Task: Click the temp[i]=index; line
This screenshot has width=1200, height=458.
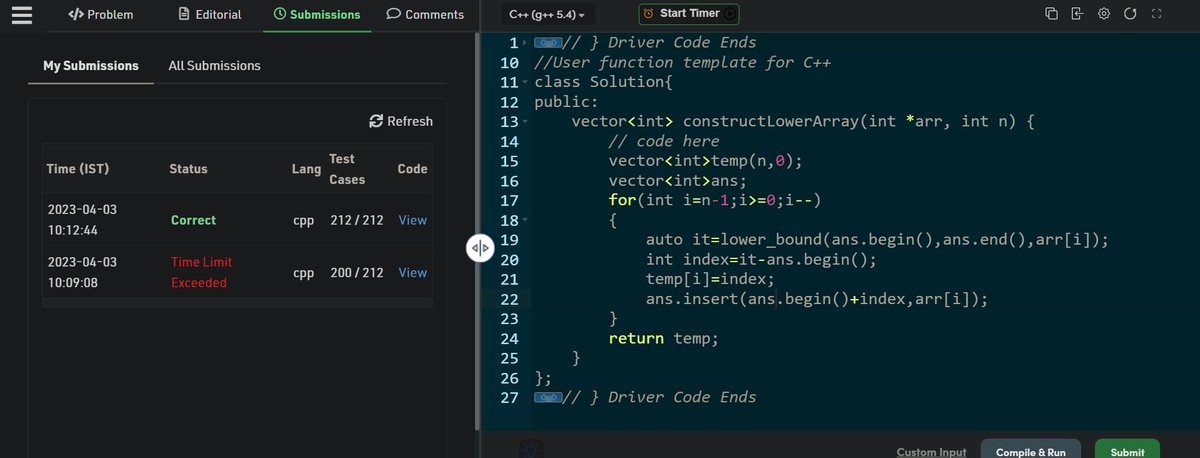Action: point(710,279)
